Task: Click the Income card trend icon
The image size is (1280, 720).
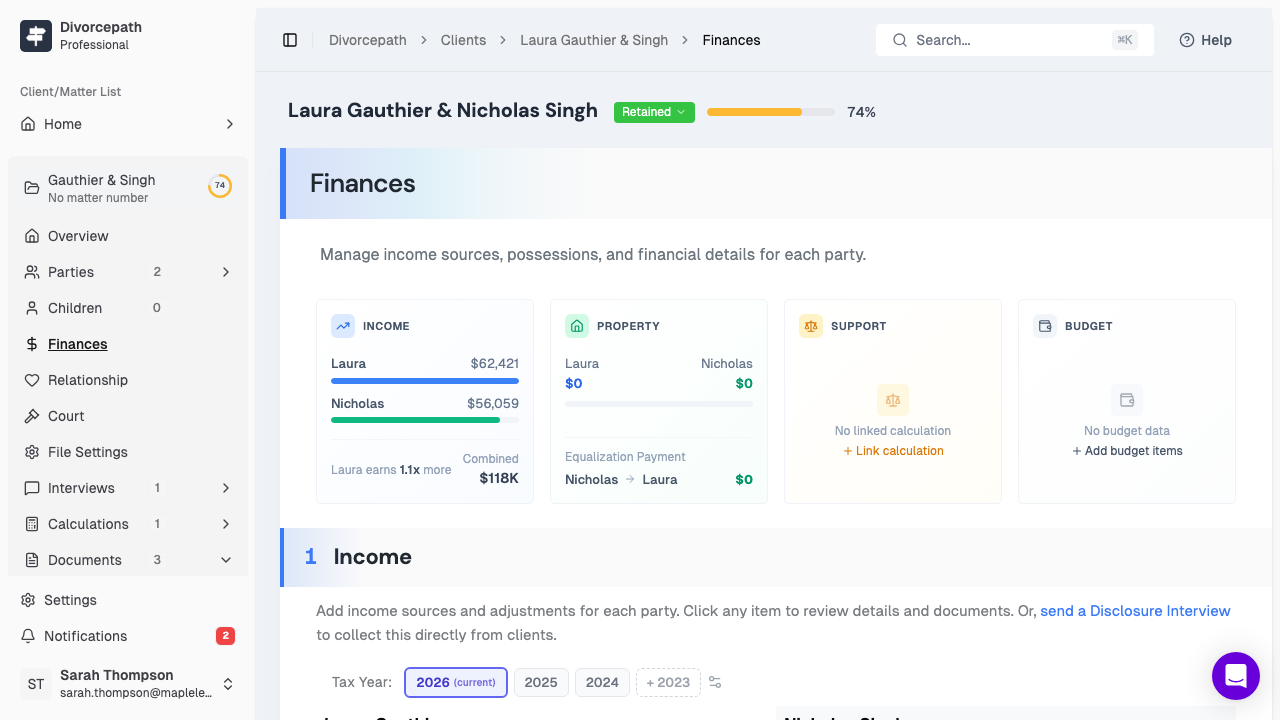Action: coord(343,326)
